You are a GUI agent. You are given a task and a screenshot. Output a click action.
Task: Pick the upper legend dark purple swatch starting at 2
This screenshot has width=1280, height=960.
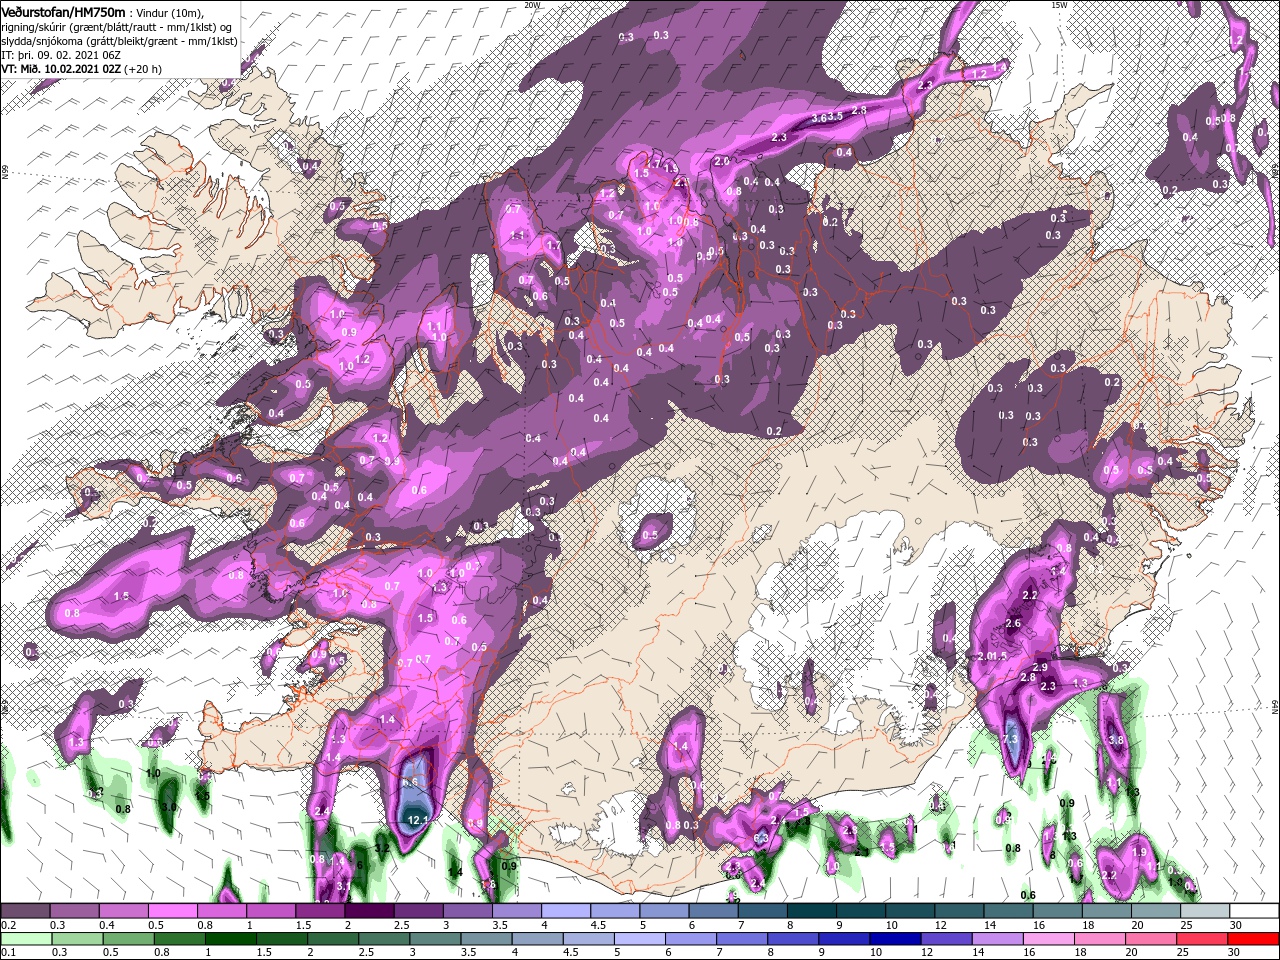pyautogui.click(x=369, y=911)
